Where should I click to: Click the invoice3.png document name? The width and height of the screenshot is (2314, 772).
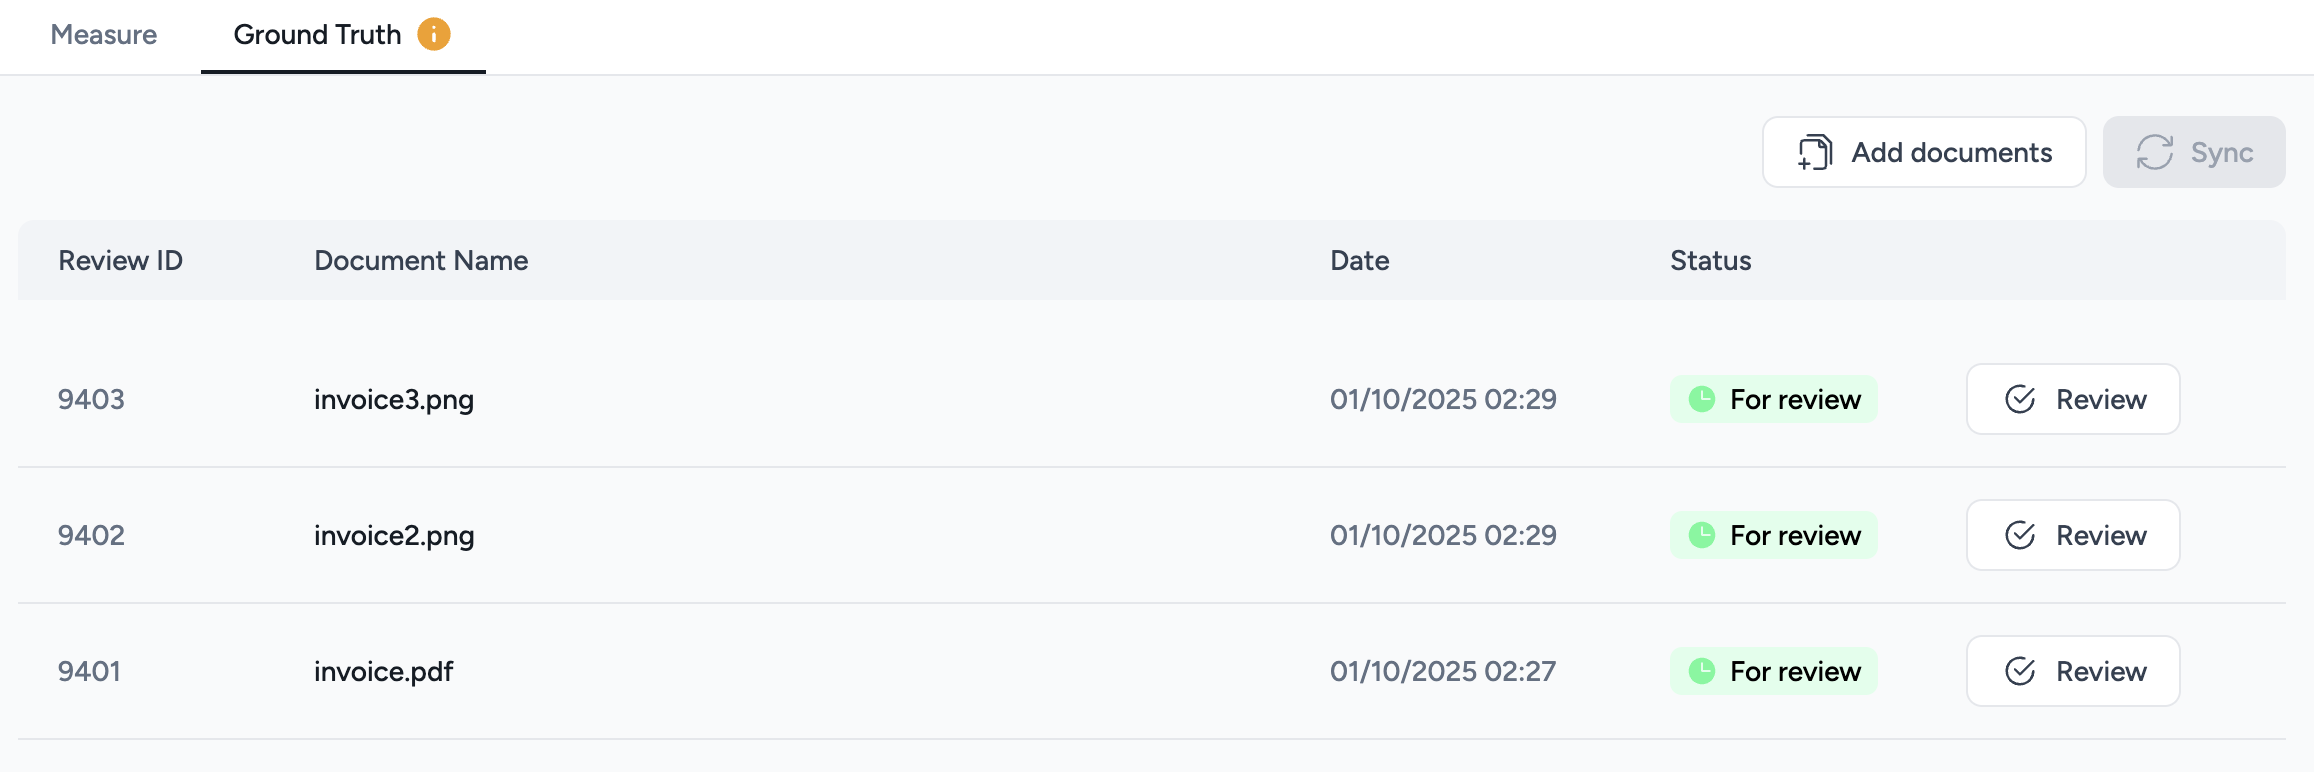click(394, 400)
